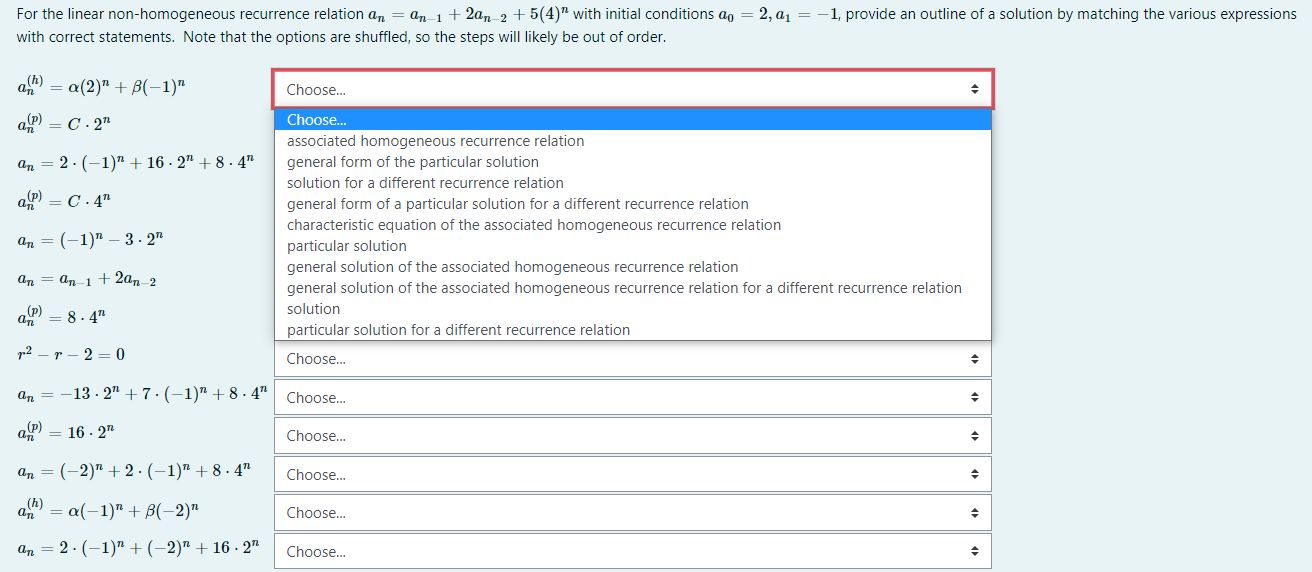This screenshot has width=1312, height=572.
Task: Click the expression r² − r − 2 = 0
Action: [71, 354]
